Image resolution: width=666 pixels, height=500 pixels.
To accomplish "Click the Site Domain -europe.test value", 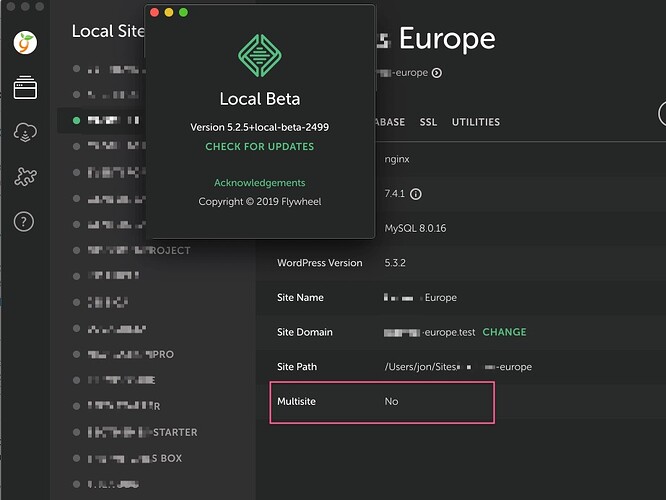I will (x=429, y=332).
